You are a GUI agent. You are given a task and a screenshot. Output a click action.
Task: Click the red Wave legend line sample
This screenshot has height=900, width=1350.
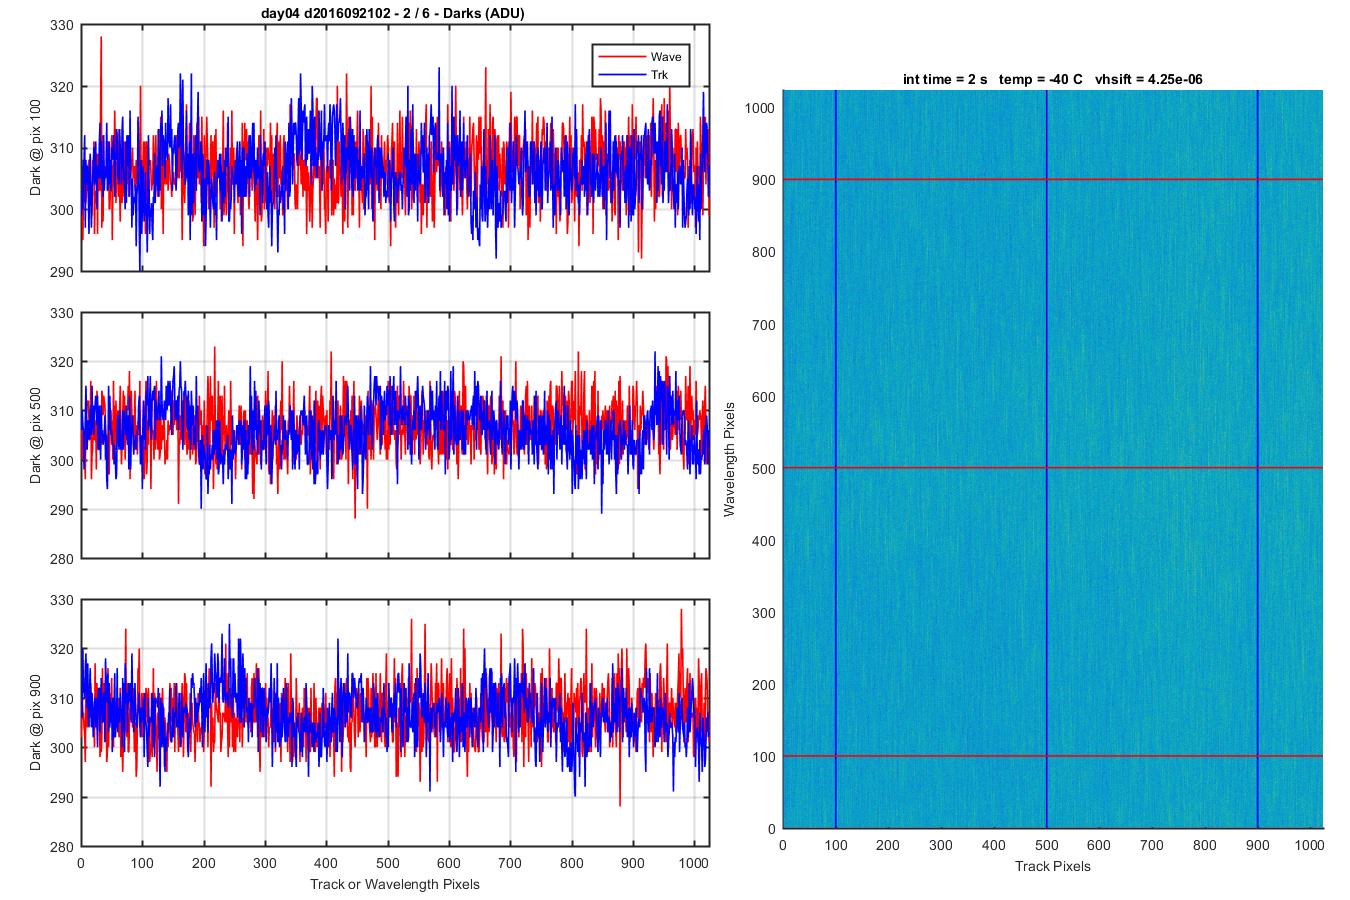pyautogui.click(x=620, y=57)
